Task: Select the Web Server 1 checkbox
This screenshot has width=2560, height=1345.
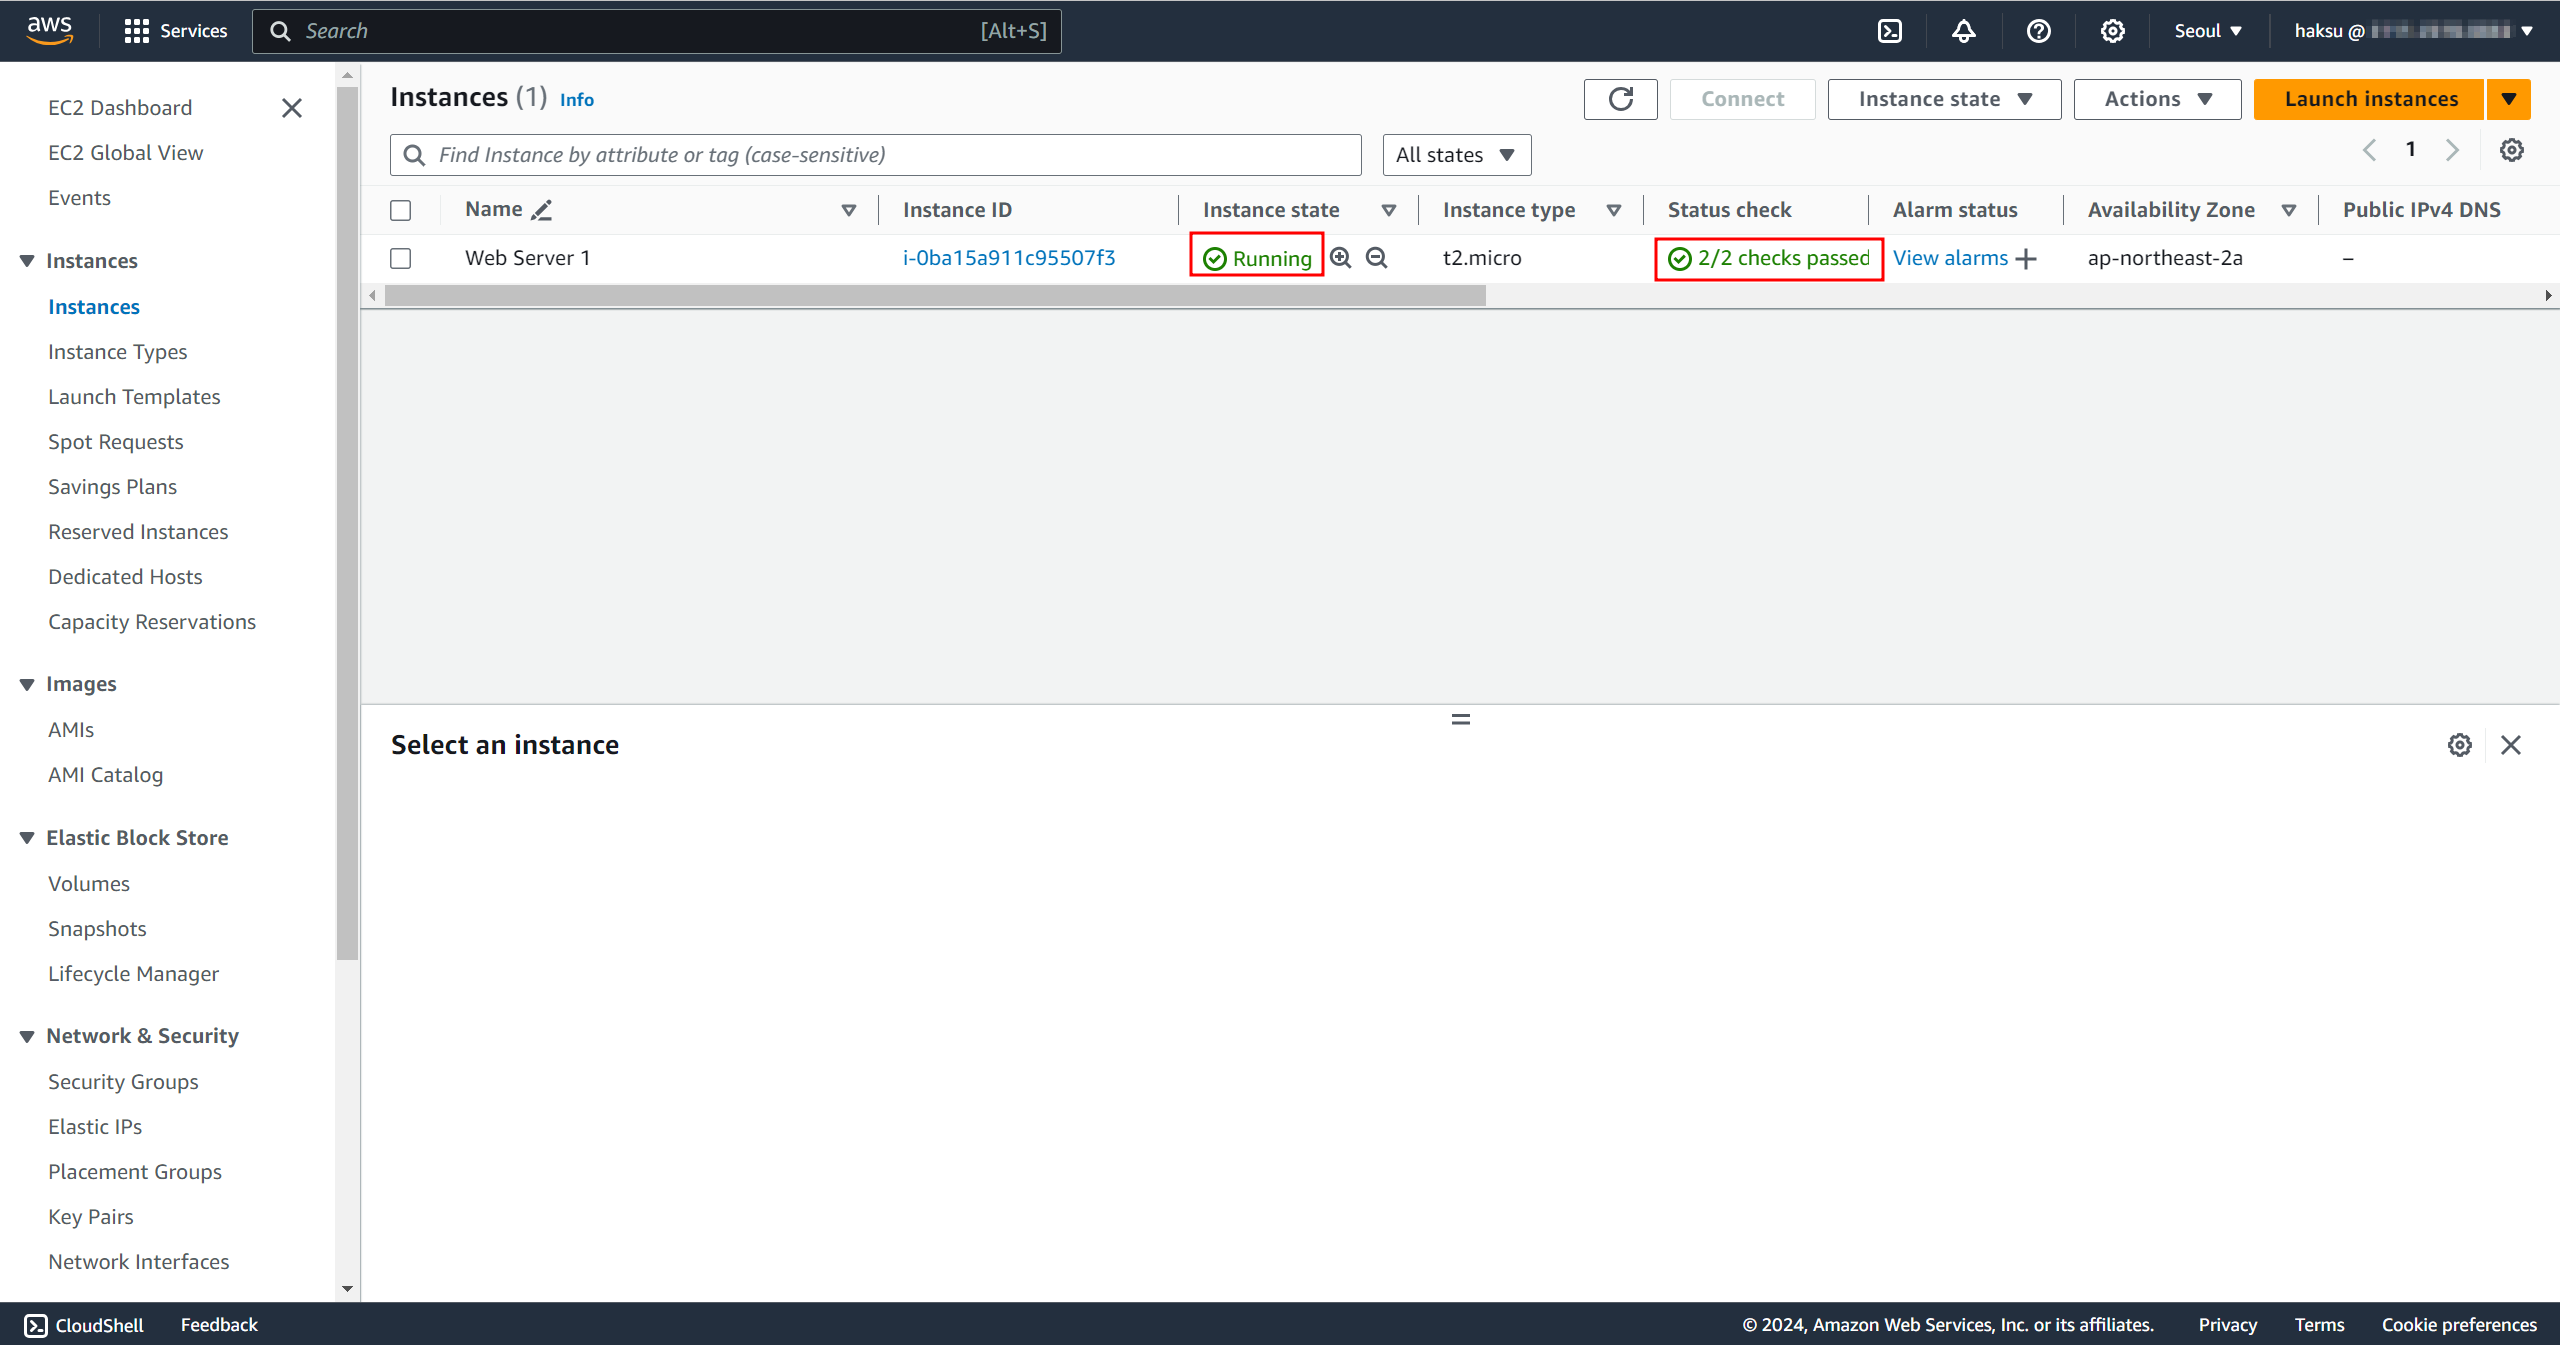Action: coord(401,258)
